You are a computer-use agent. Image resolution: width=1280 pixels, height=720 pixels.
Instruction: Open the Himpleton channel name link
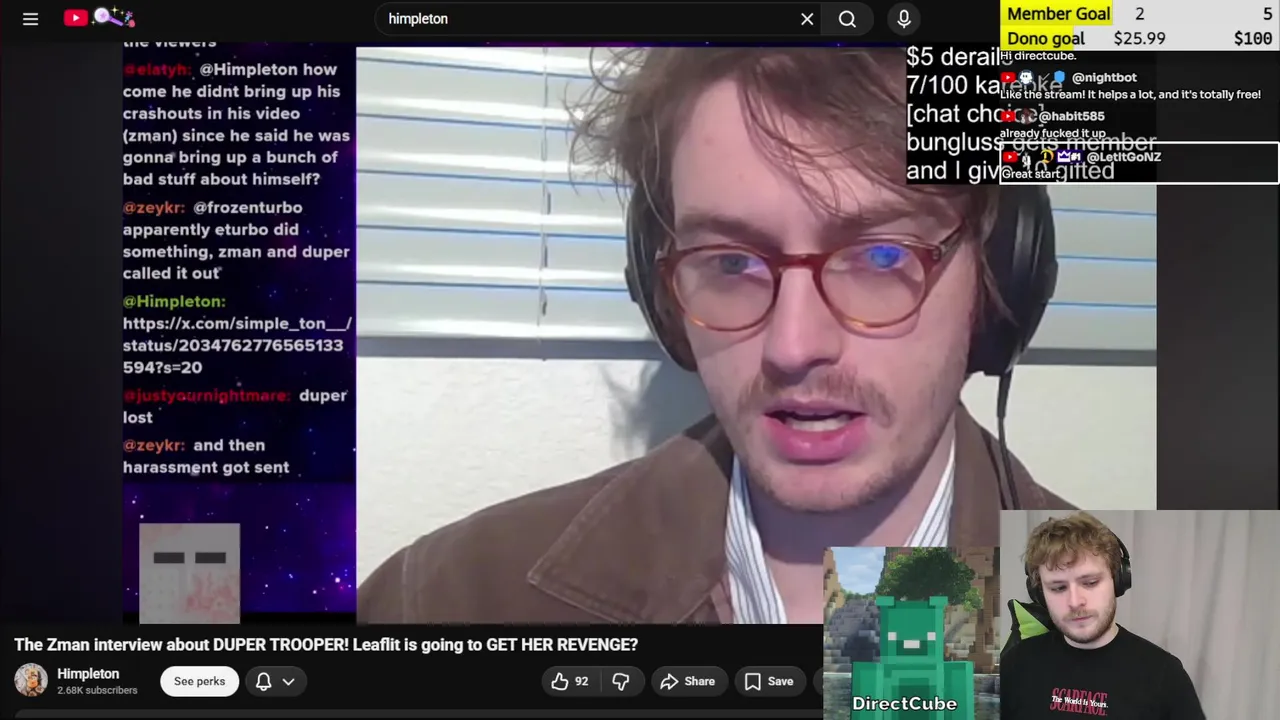88,674
